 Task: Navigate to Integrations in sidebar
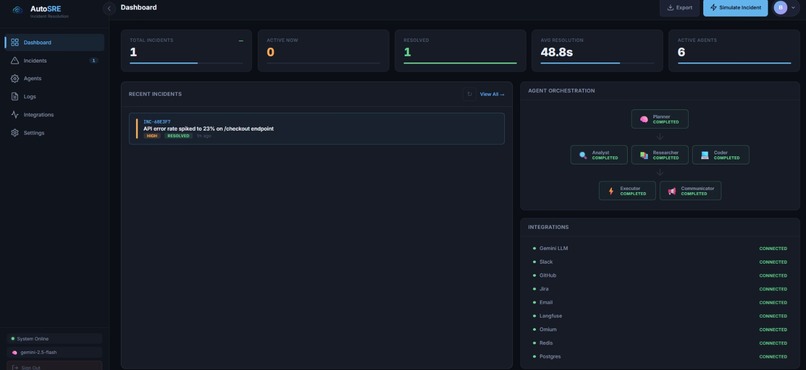pyautogui.click(x=54, y=115)
